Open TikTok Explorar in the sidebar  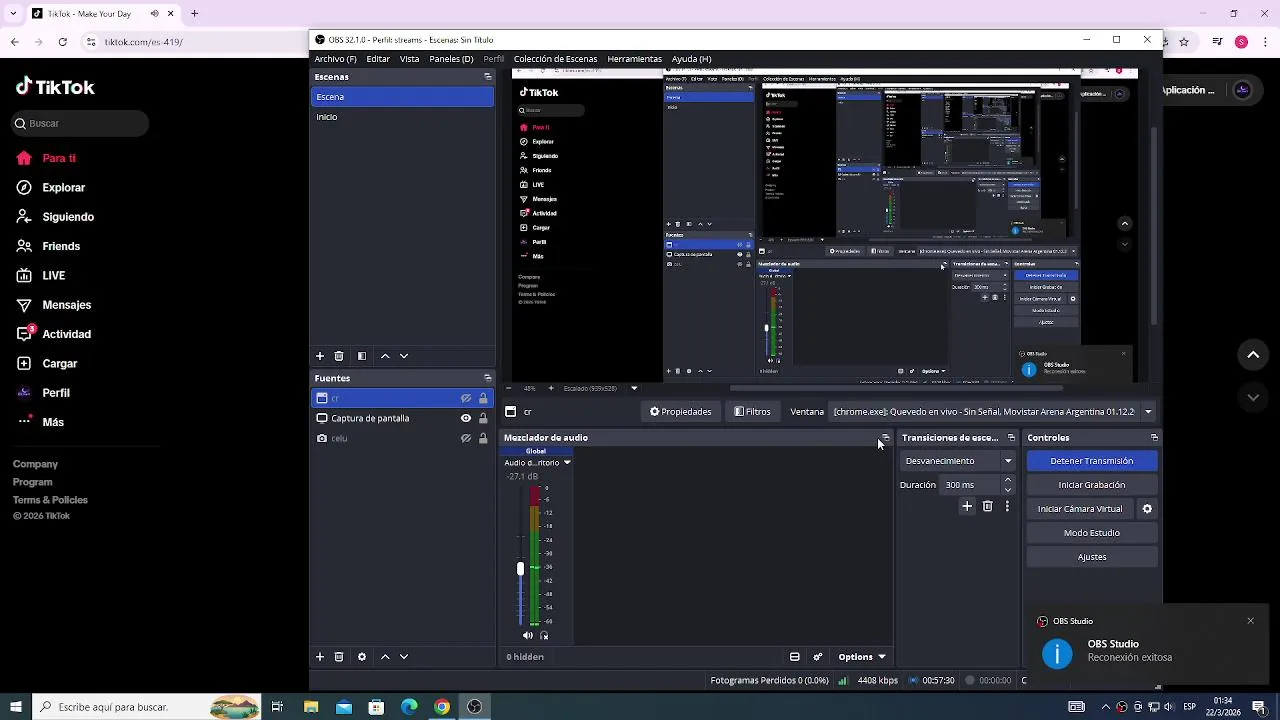click(x=63, y=188)
